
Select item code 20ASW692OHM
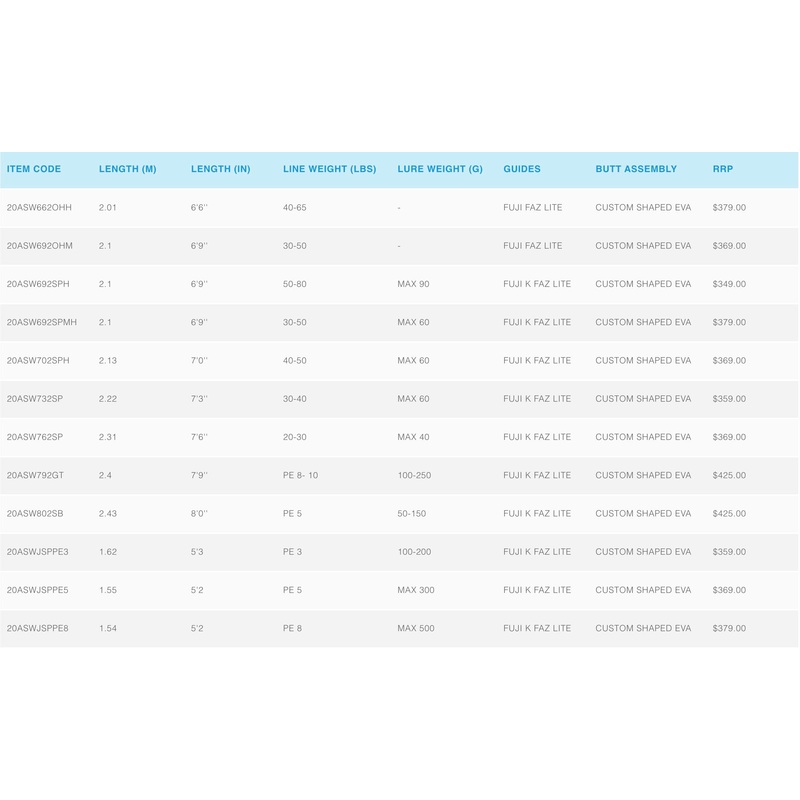[39, 246]
